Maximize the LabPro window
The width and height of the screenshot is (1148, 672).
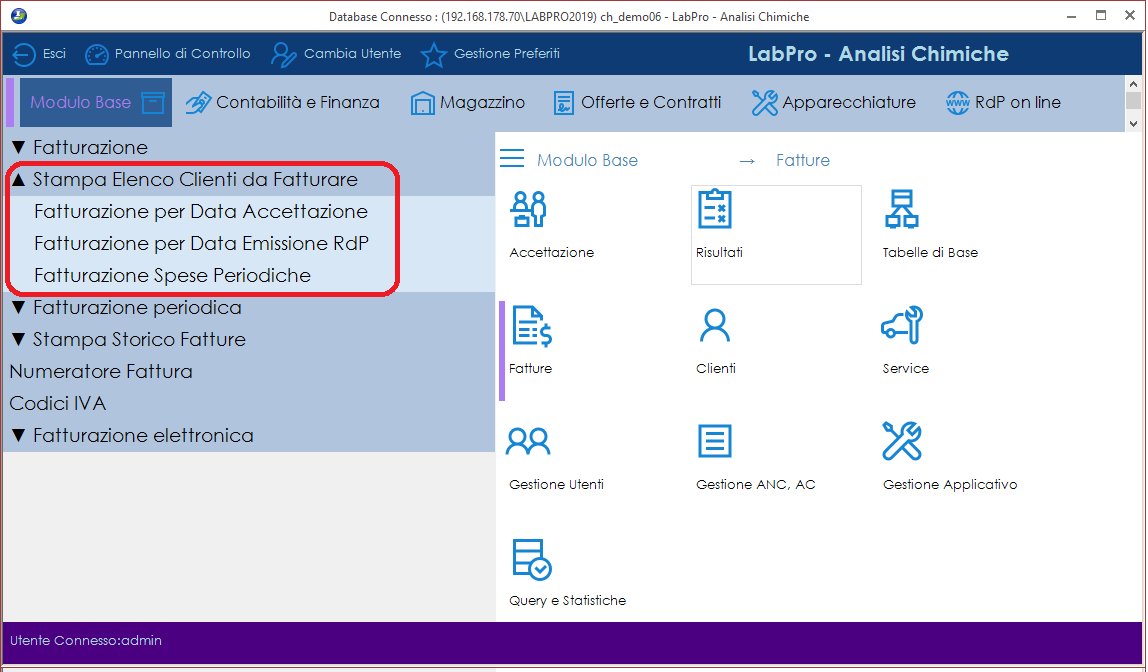1100,15
